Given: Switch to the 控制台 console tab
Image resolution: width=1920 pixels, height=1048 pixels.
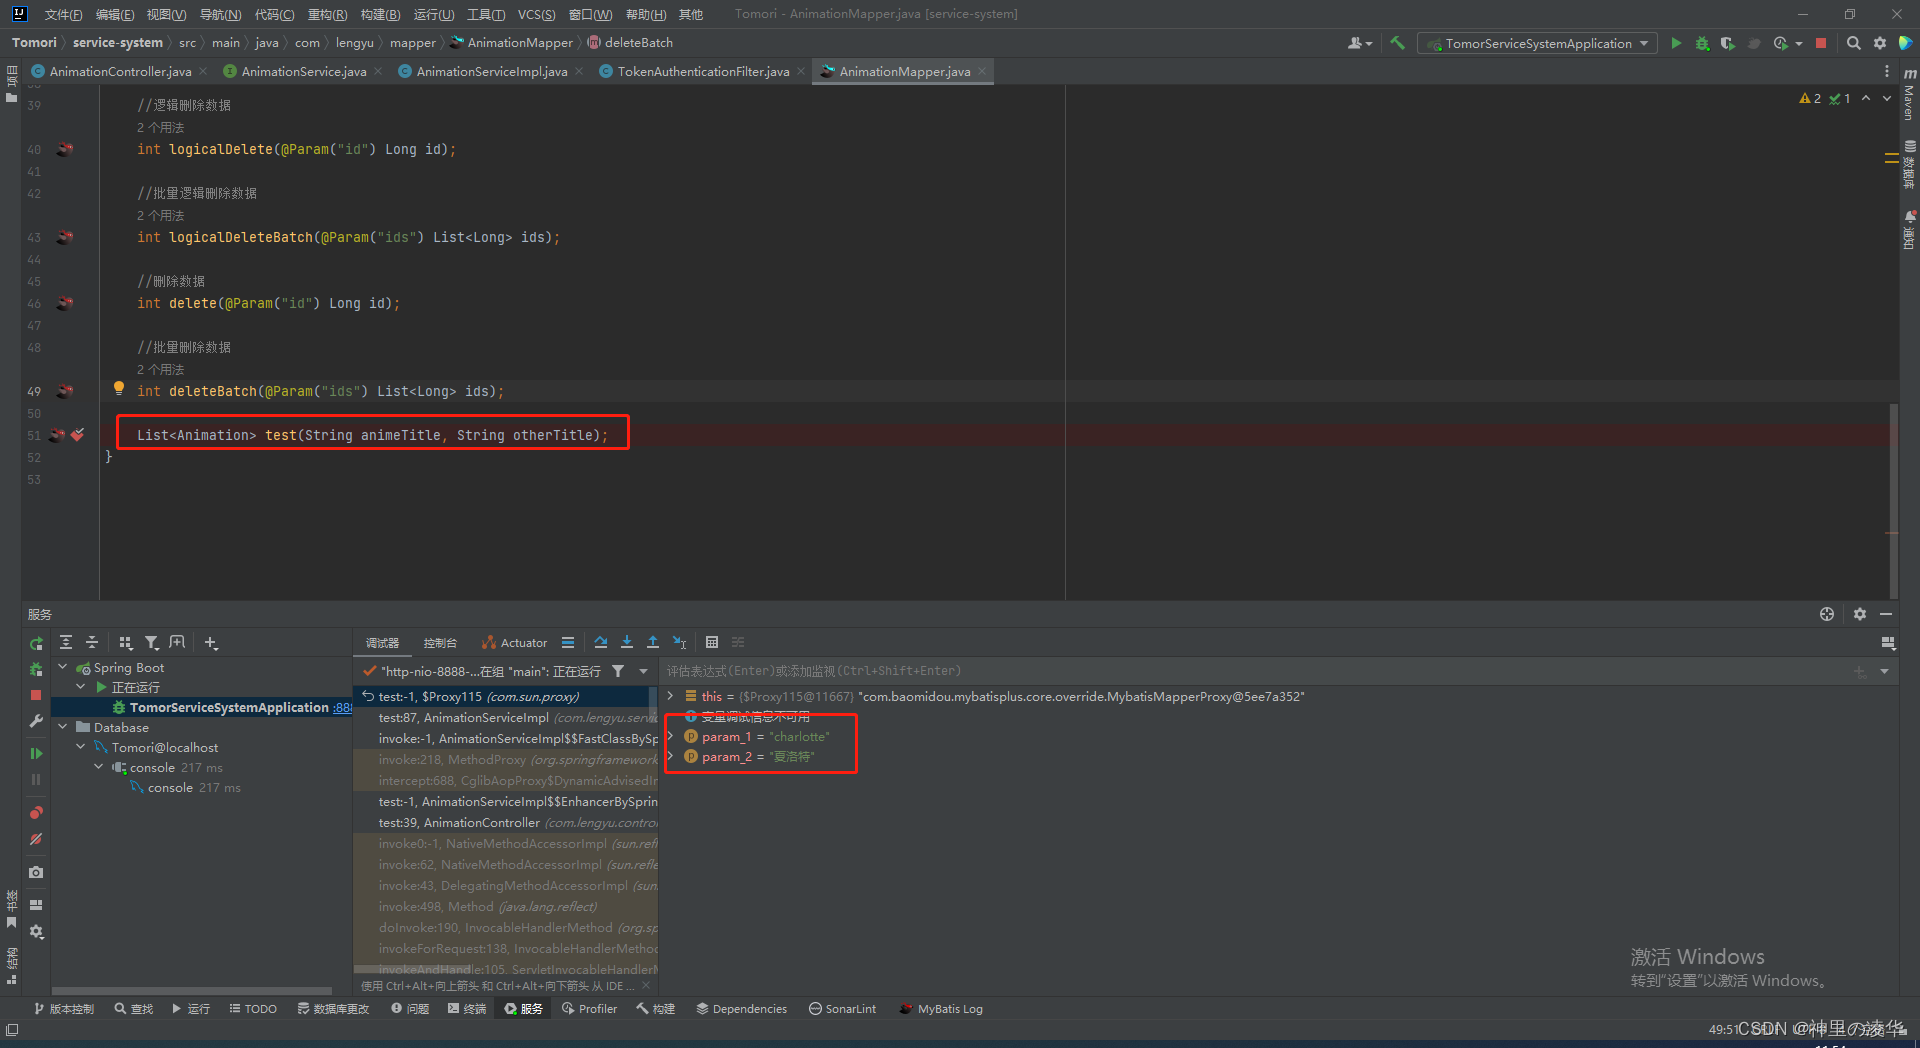Looking at the screenshot, I should [440, 643].
